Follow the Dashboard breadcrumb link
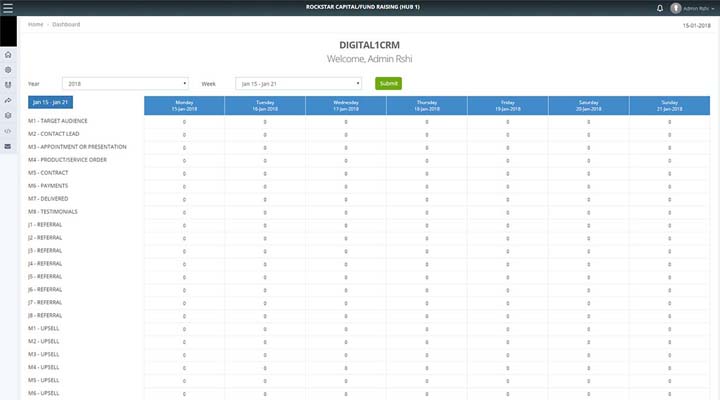 (66, 24)
